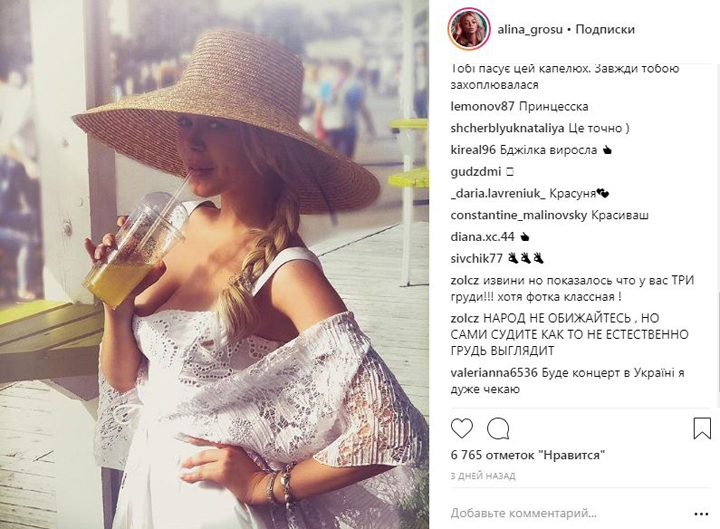Visit kireal96 user profile

pos(473,150)
